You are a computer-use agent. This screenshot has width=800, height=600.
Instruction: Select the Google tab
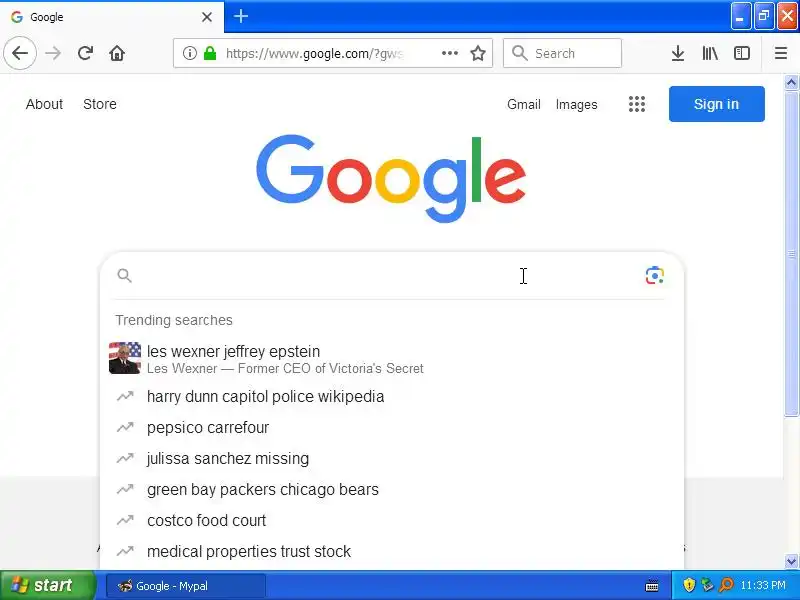coord(112,17)
